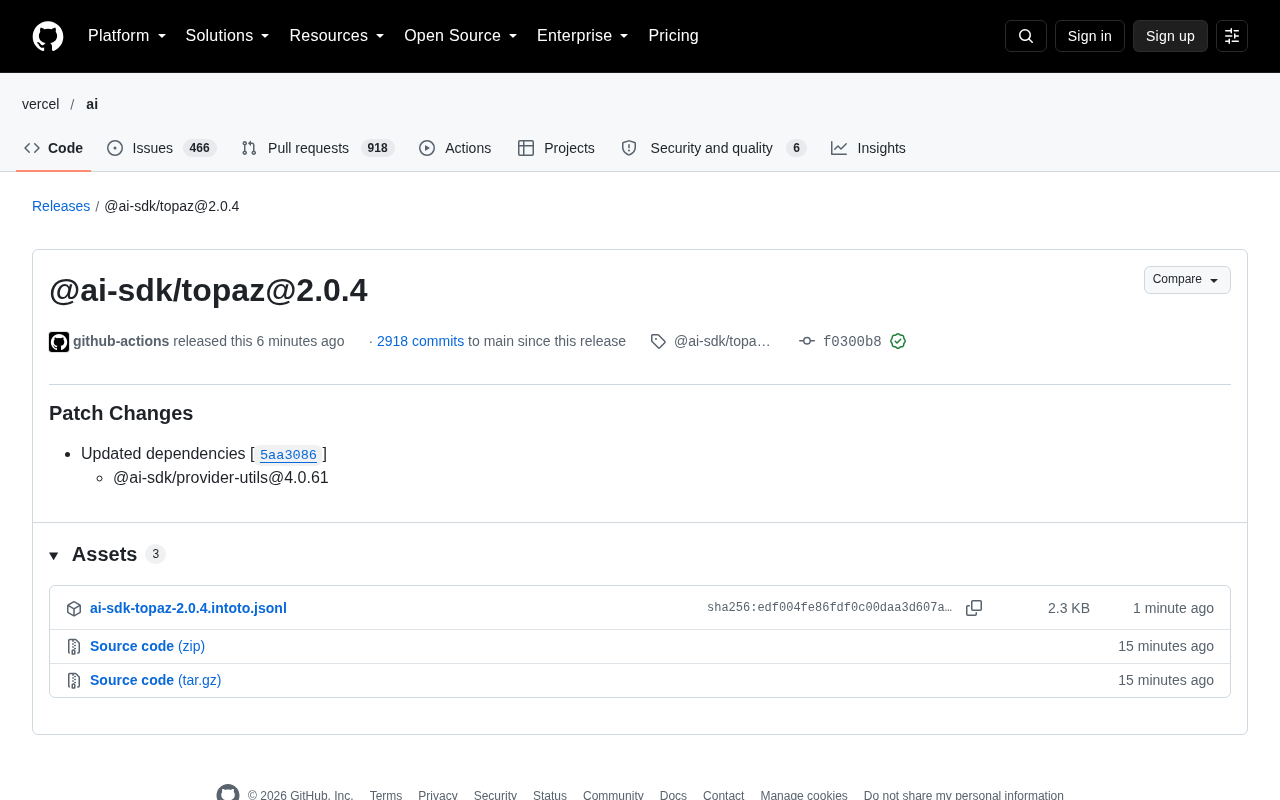Open the Insights tab
Viewport: 1280px width, 800px height.
click(x=868, y=148)
